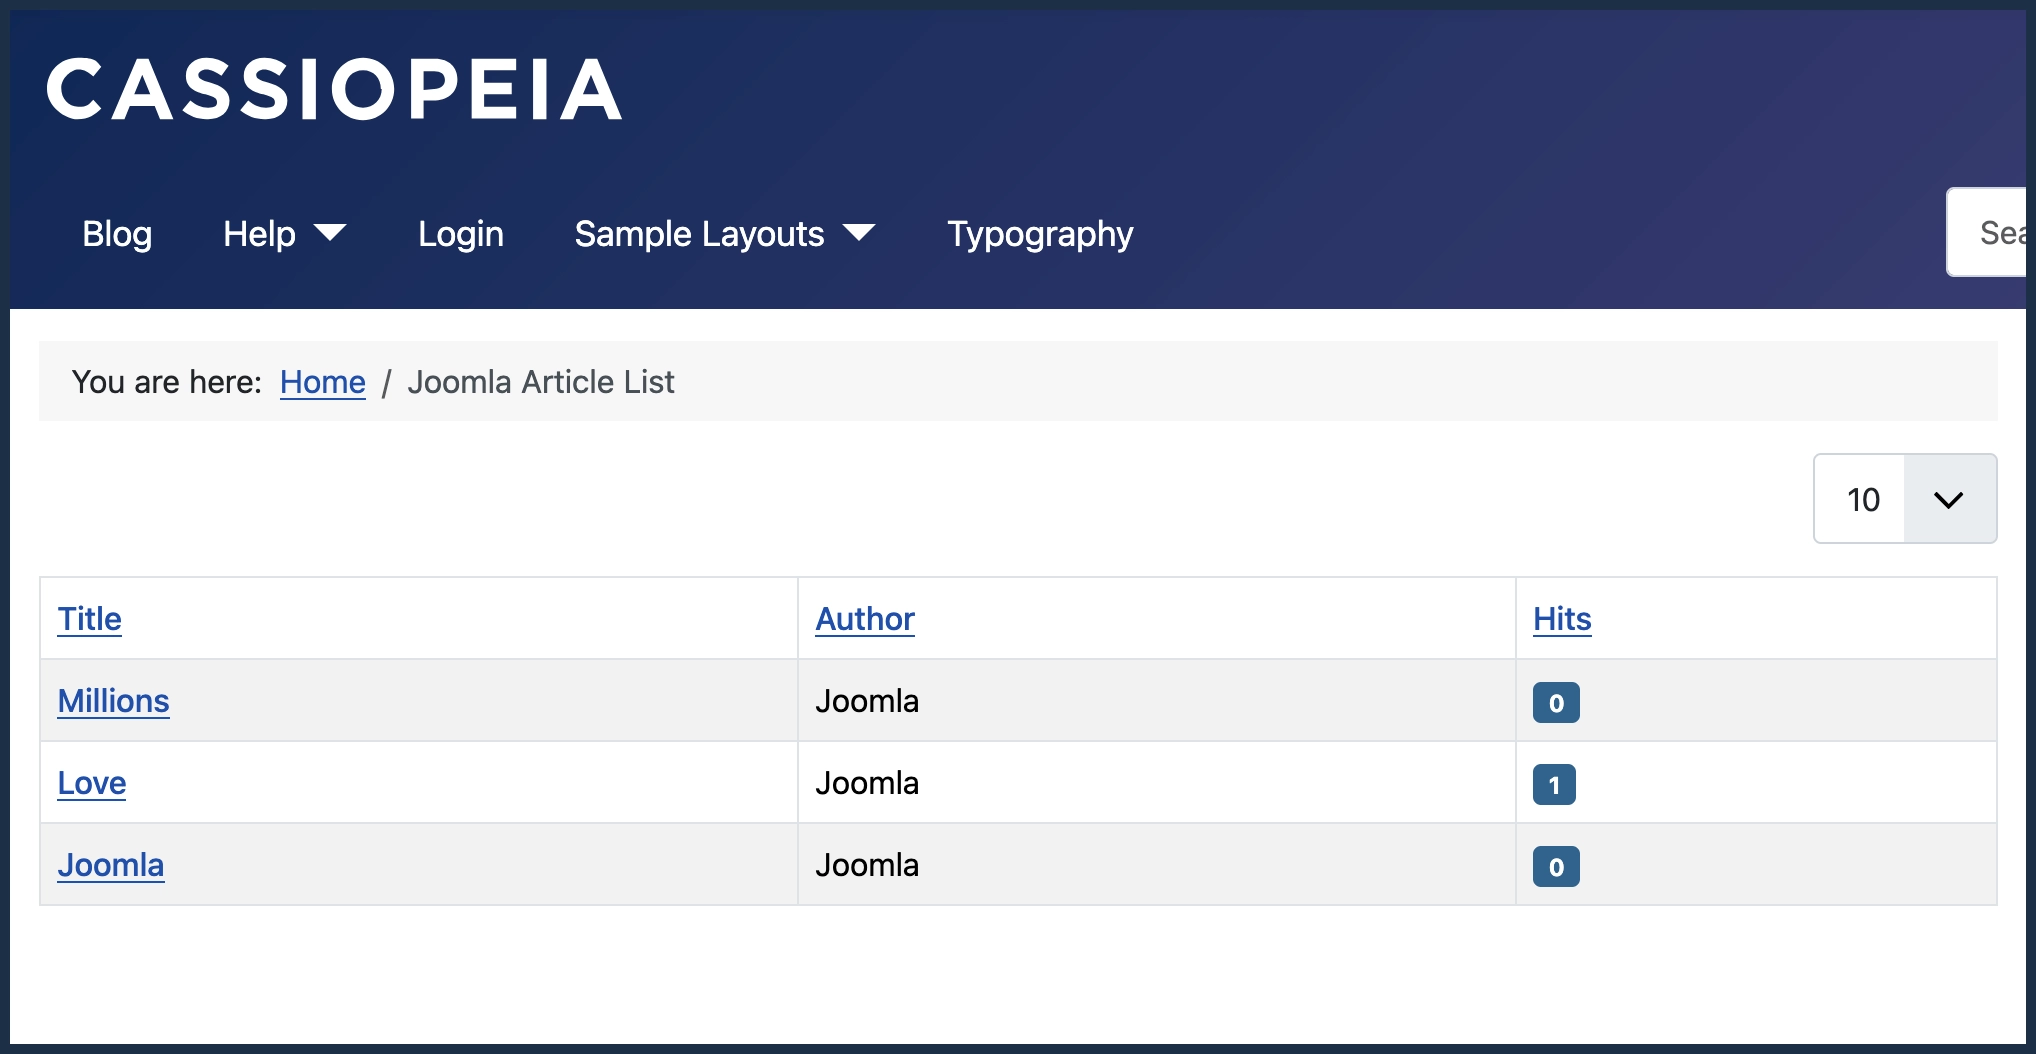The image size is (2036, 1054).
Task: Click the Cassiopeia site logo
Action: point(334,89)
